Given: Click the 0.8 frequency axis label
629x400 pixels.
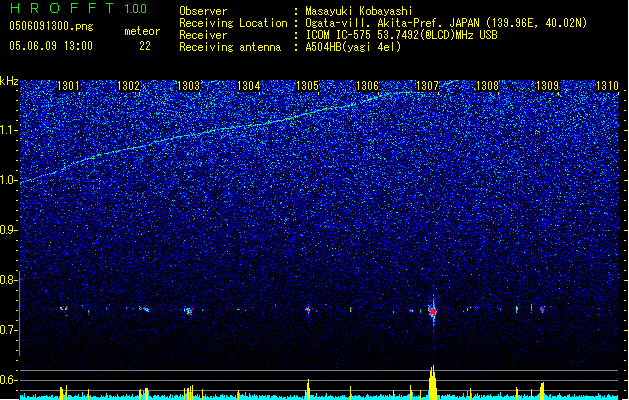Looking at the screenshot, I should 9,280.
